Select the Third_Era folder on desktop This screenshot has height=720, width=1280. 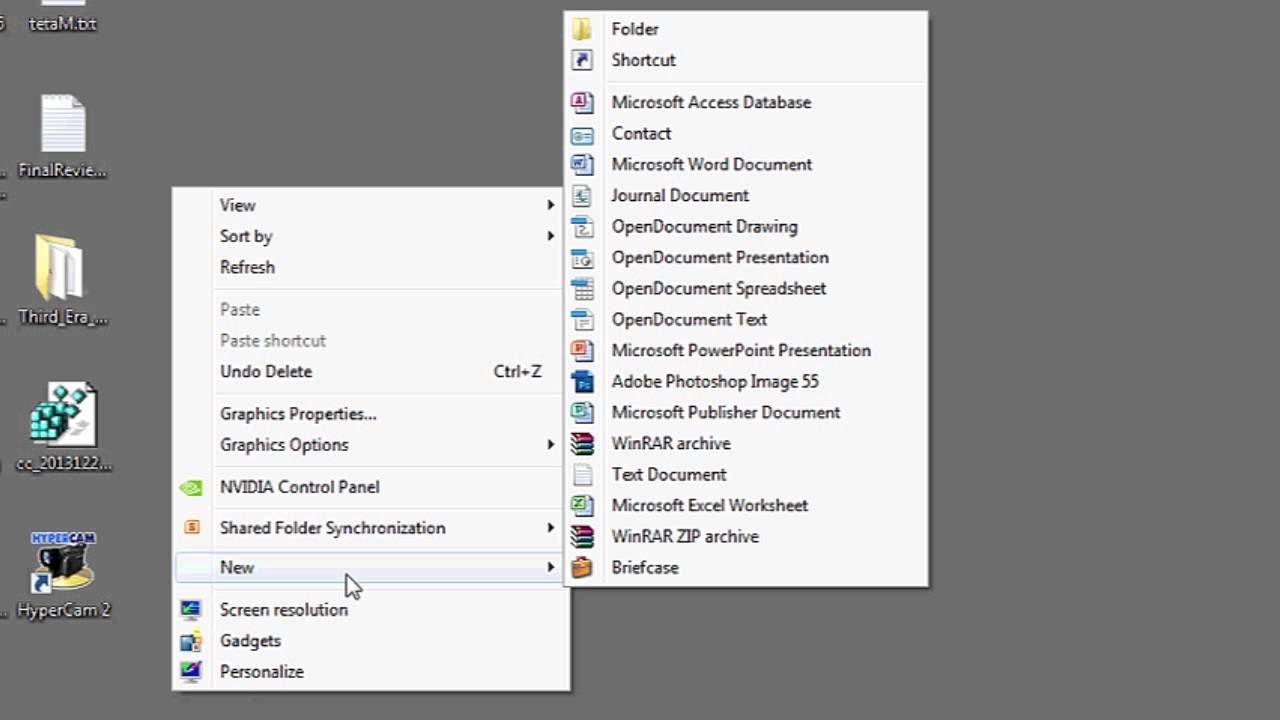coord(61,270)
